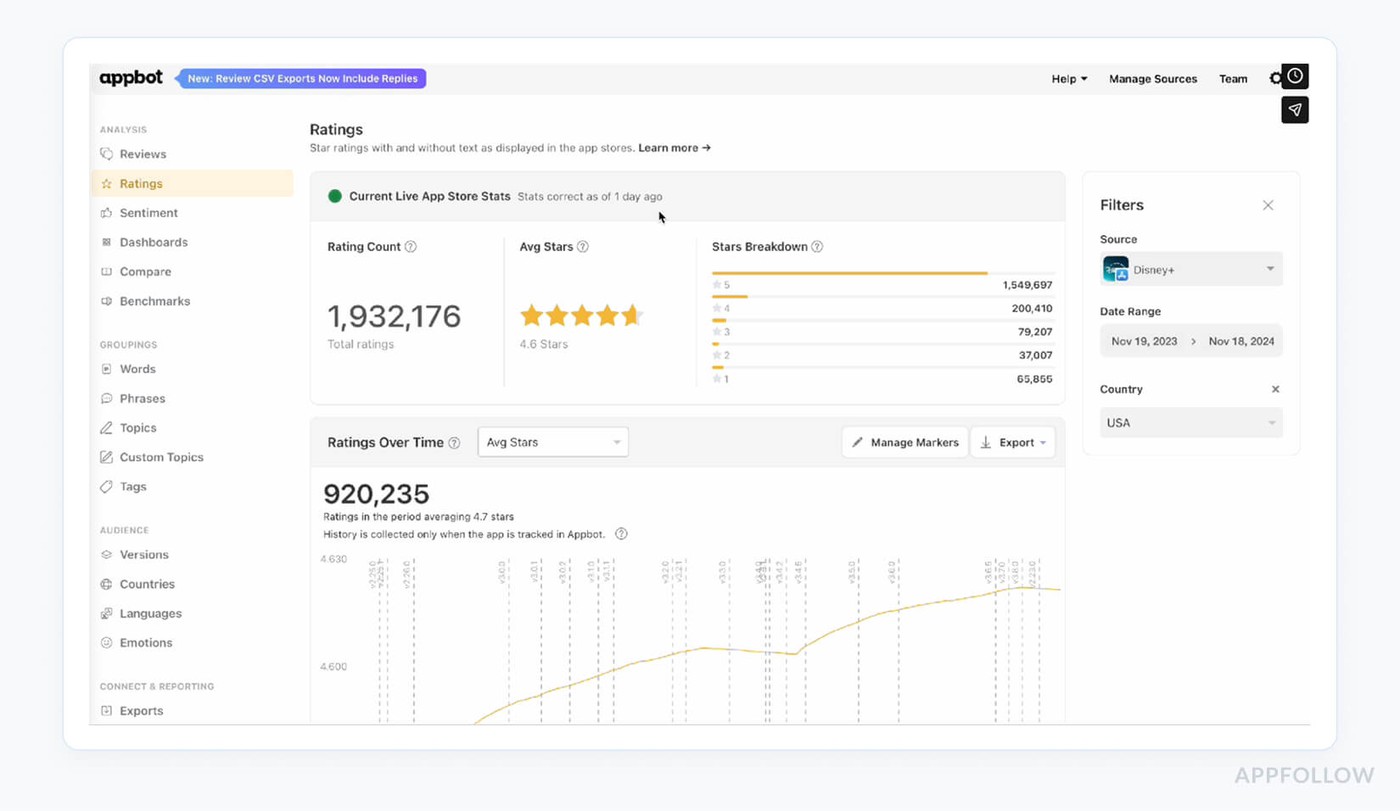1400x811 pixels.
Task: Click the appbot logo
Action: pyautogui.click(x=131, y=78)
